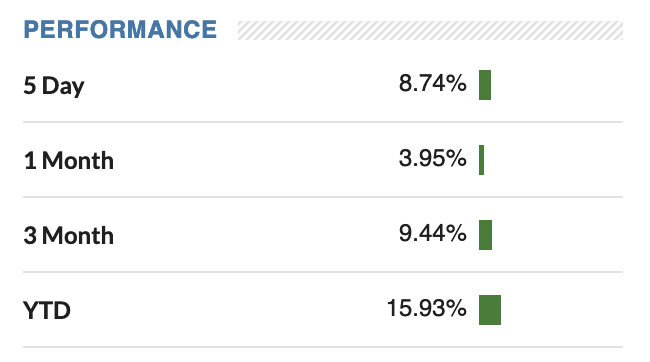
Task: Click the empty space in the 3 Month row
Action: click(x=255, y=235)
